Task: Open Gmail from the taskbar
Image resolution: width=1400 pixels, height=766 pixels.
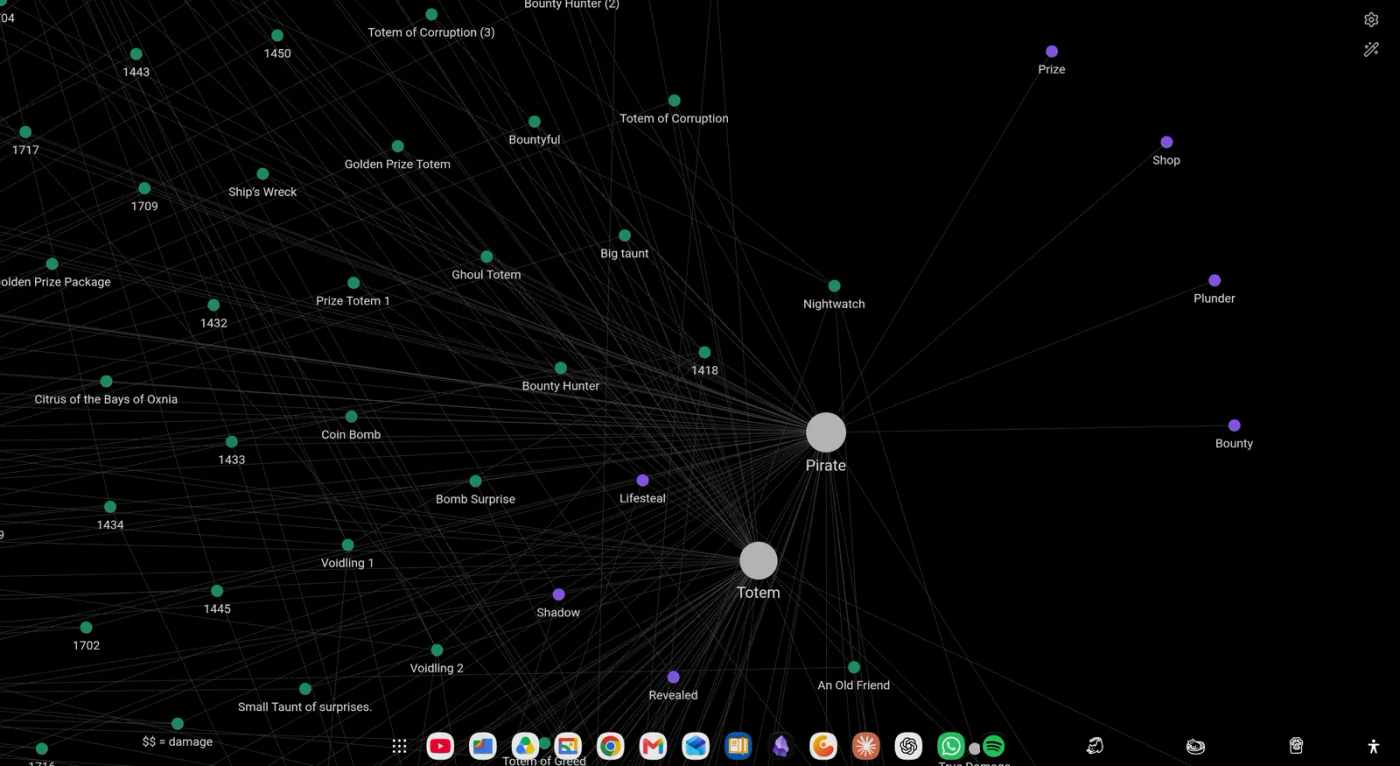Action: click(653, 746)
